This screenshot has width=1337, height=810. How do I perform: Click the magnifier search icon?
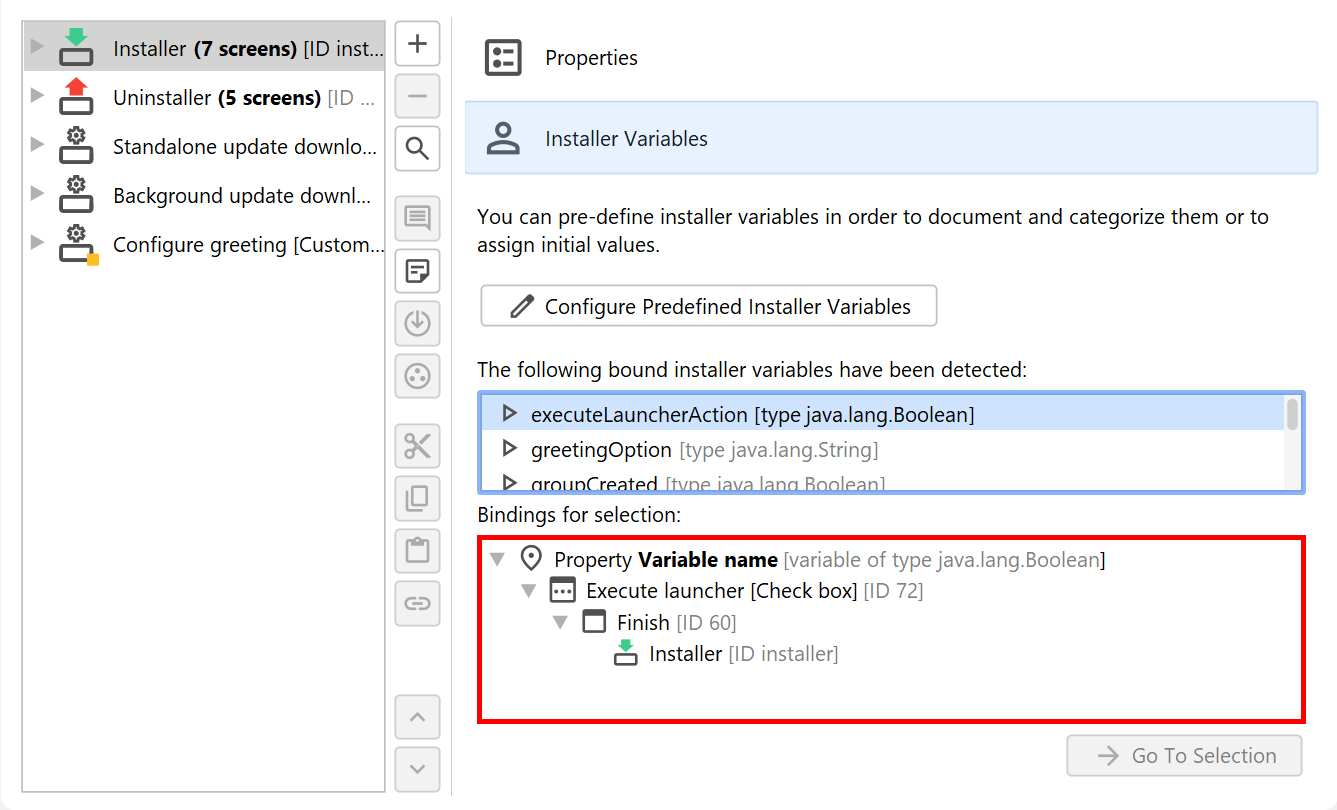click(418, 150)
